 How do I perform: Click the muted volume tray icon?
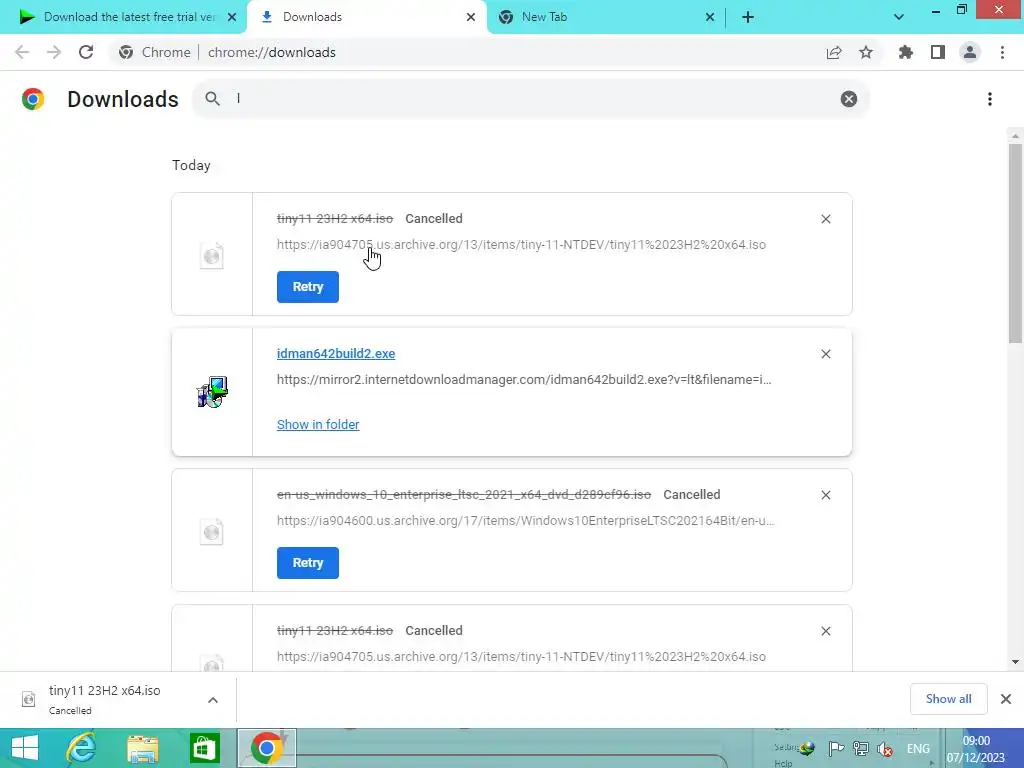coord(886,749)
